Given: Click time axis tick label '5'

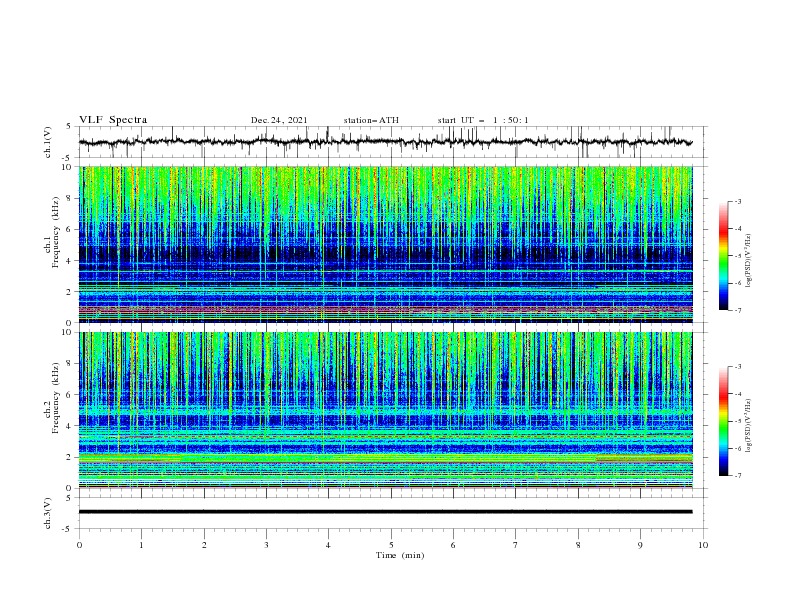Looking at the screenshot, I should (x=391, y=545).
